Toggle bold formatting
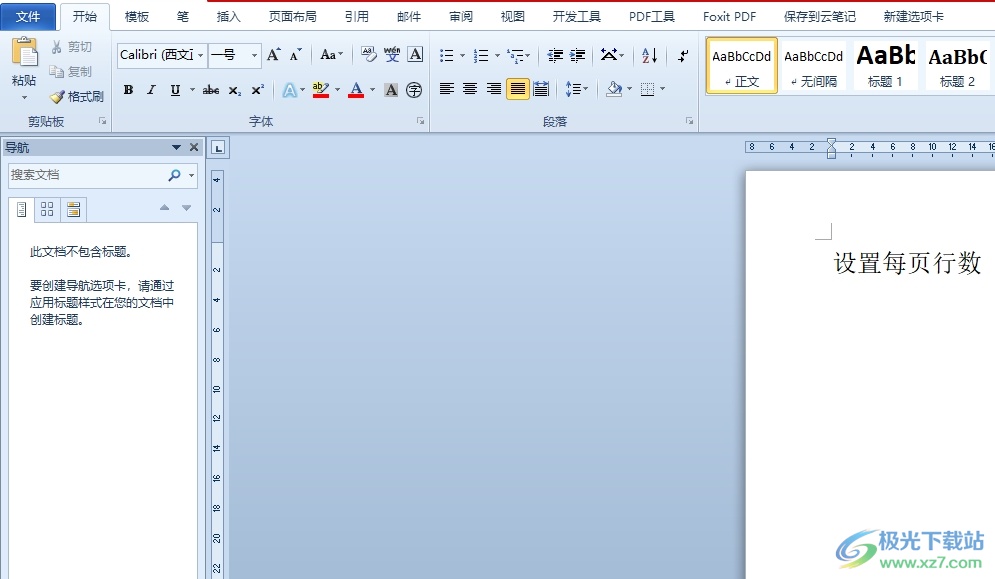Image resolution: width=995 pixels, height=579 pixels. [x=128, y=90]
